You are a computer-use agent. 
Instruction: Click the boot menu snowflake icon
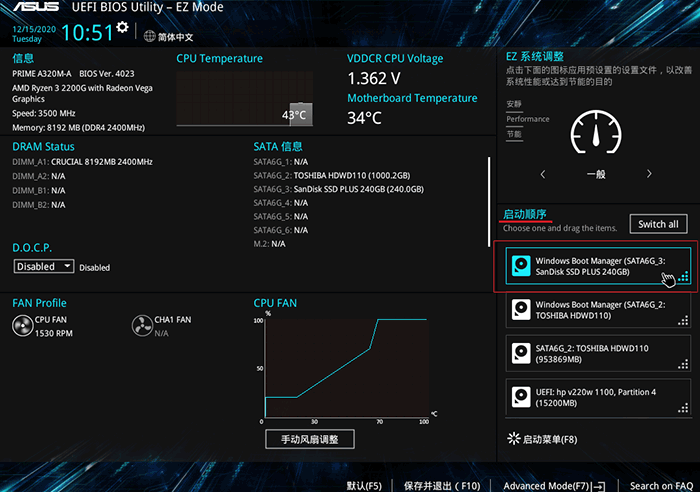pos(514,438)
